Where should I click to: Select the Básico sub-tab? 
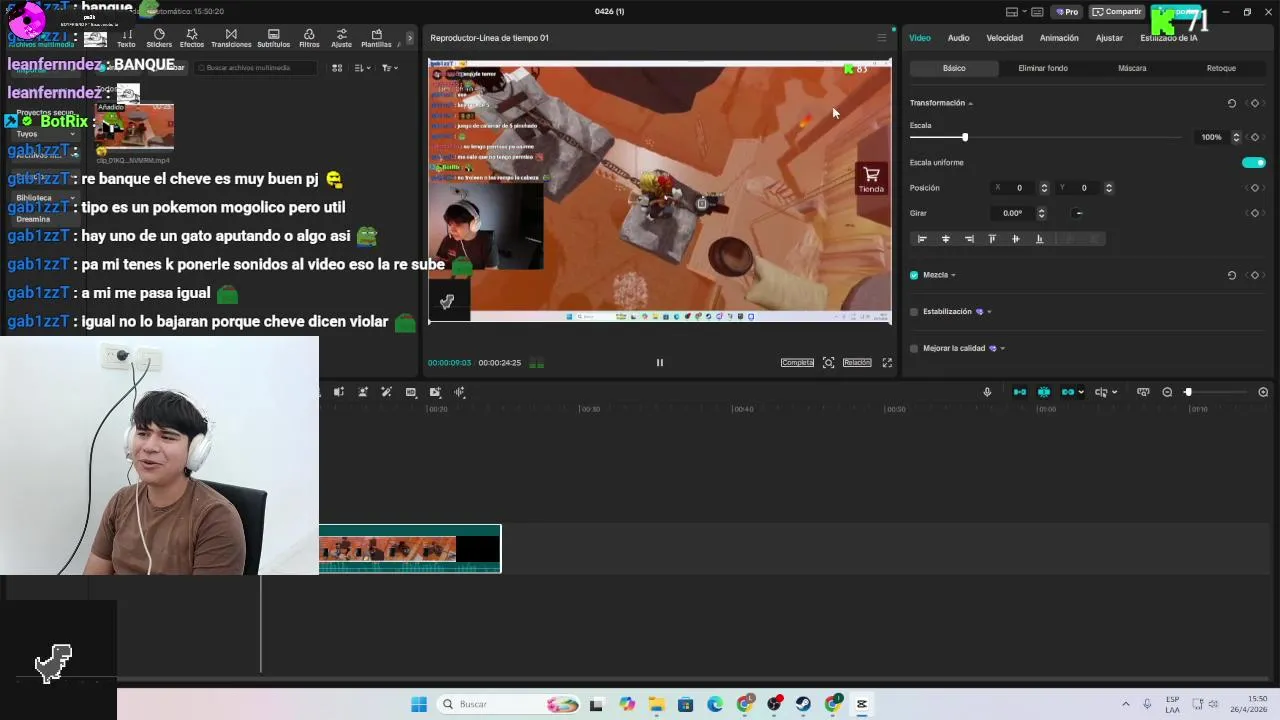tap(954, 68)
